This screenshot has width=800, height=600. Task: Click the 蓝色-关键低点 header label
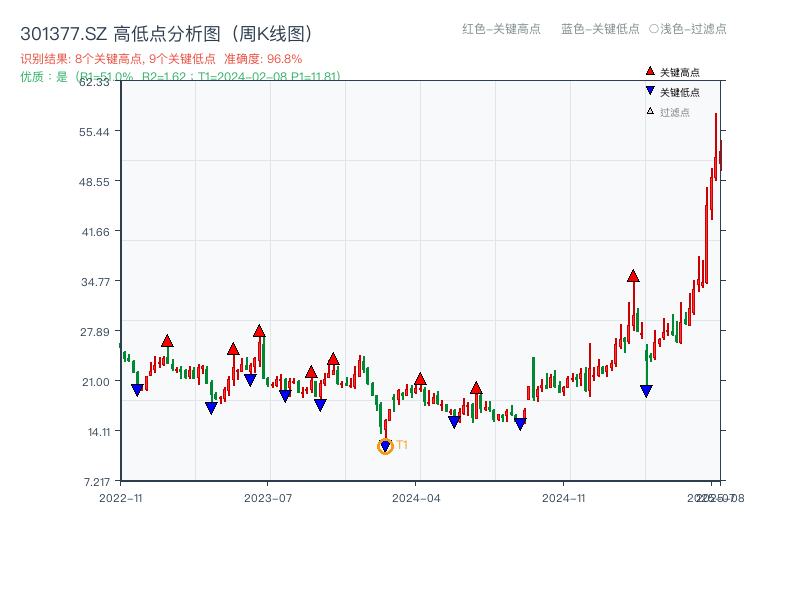[600, 29]
